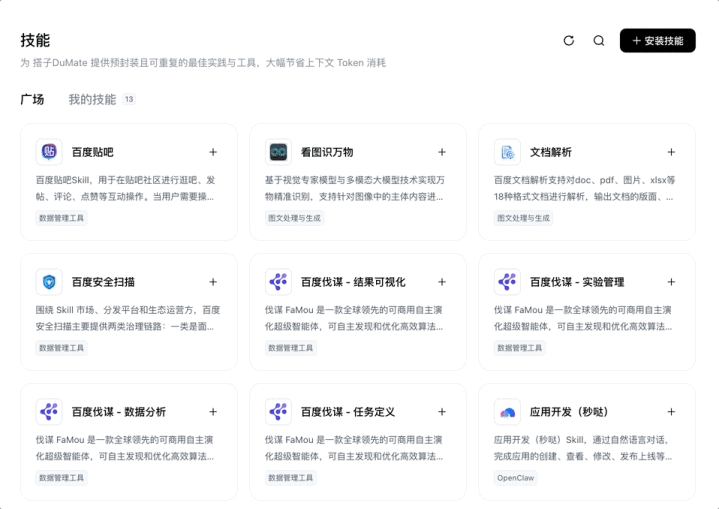Click the refresh icon in the header
This screenshot has height=509, width=719.
[x=569, y=41]
